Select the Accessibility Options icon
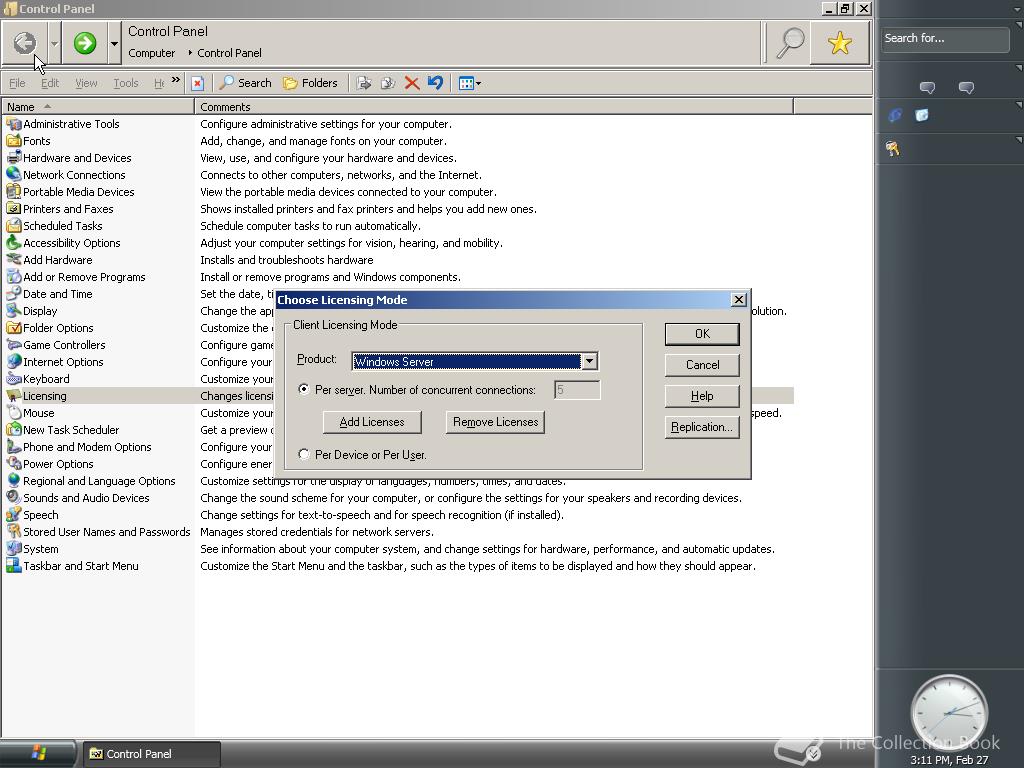This screenshot has height=768, width=1024. 14,242
